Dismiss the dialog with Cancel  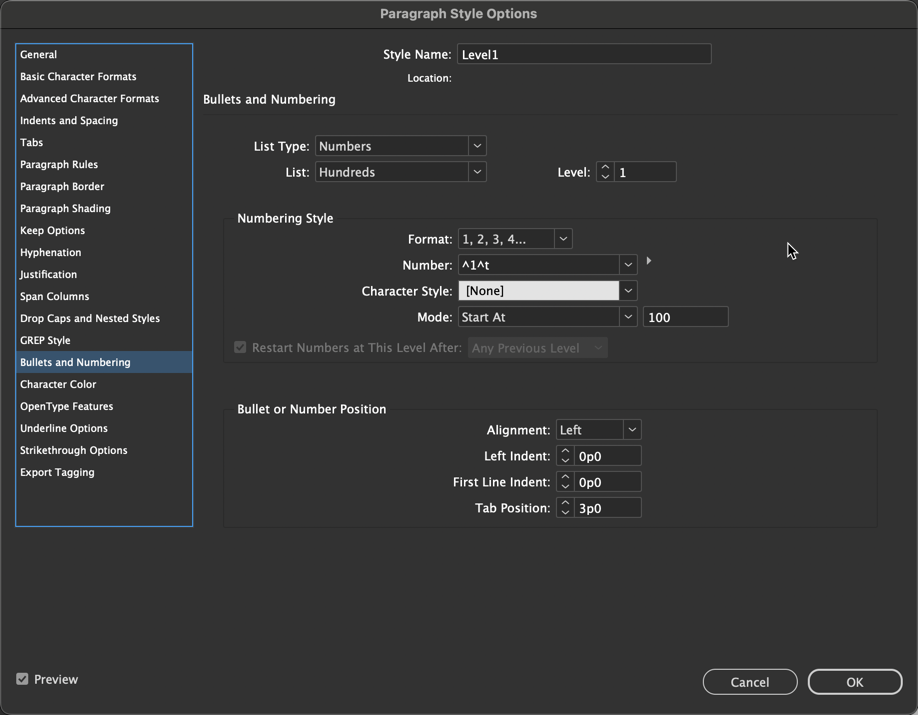tap(750, 682)
